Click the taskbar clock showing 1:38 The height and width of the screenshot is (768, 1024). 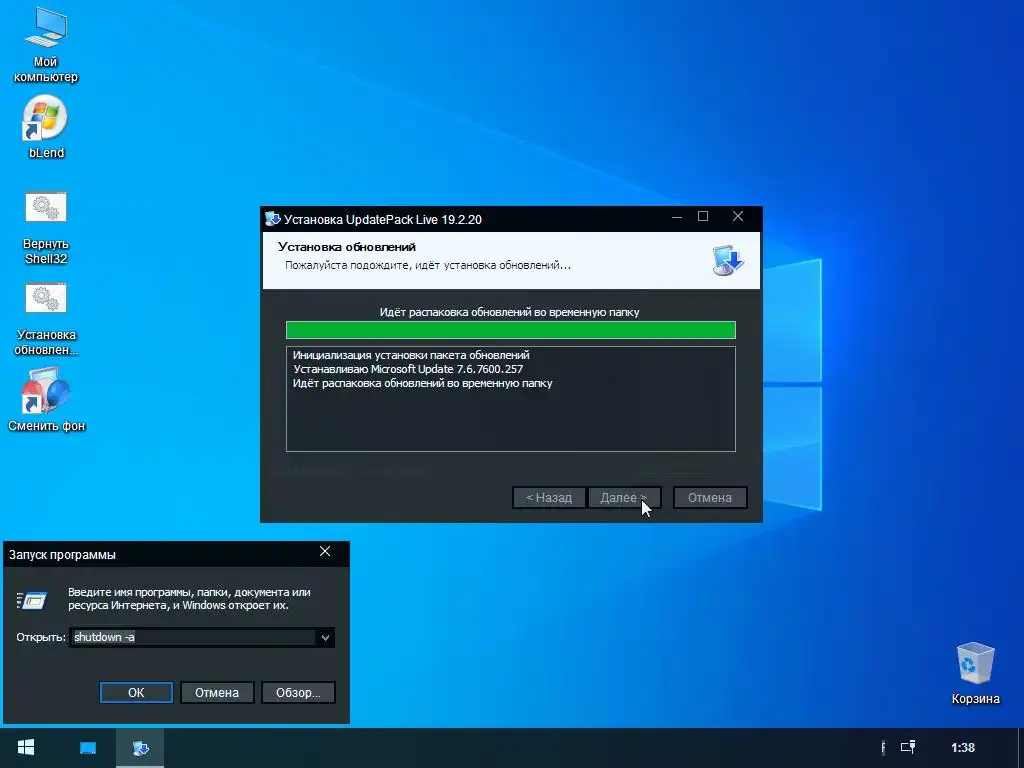[963, 748]
